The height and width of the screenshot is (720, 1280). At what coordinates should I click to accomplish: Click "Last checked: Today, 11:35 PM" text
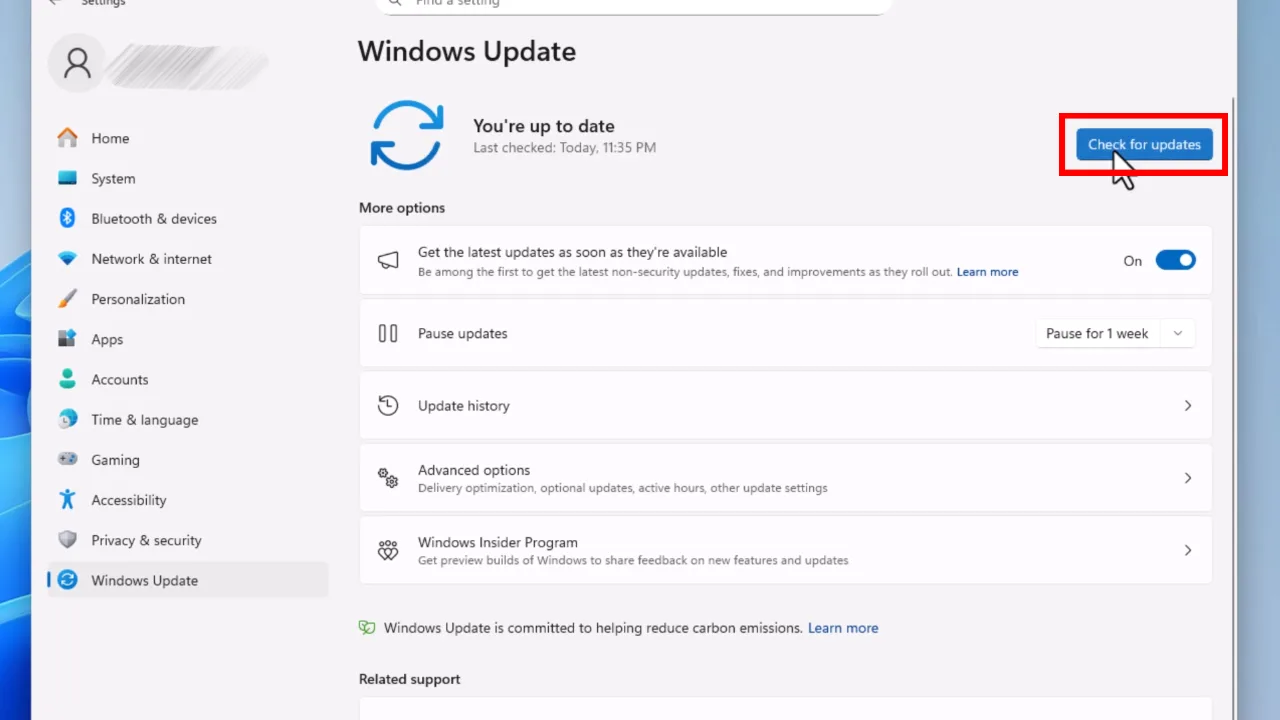(x=564, y=147)
